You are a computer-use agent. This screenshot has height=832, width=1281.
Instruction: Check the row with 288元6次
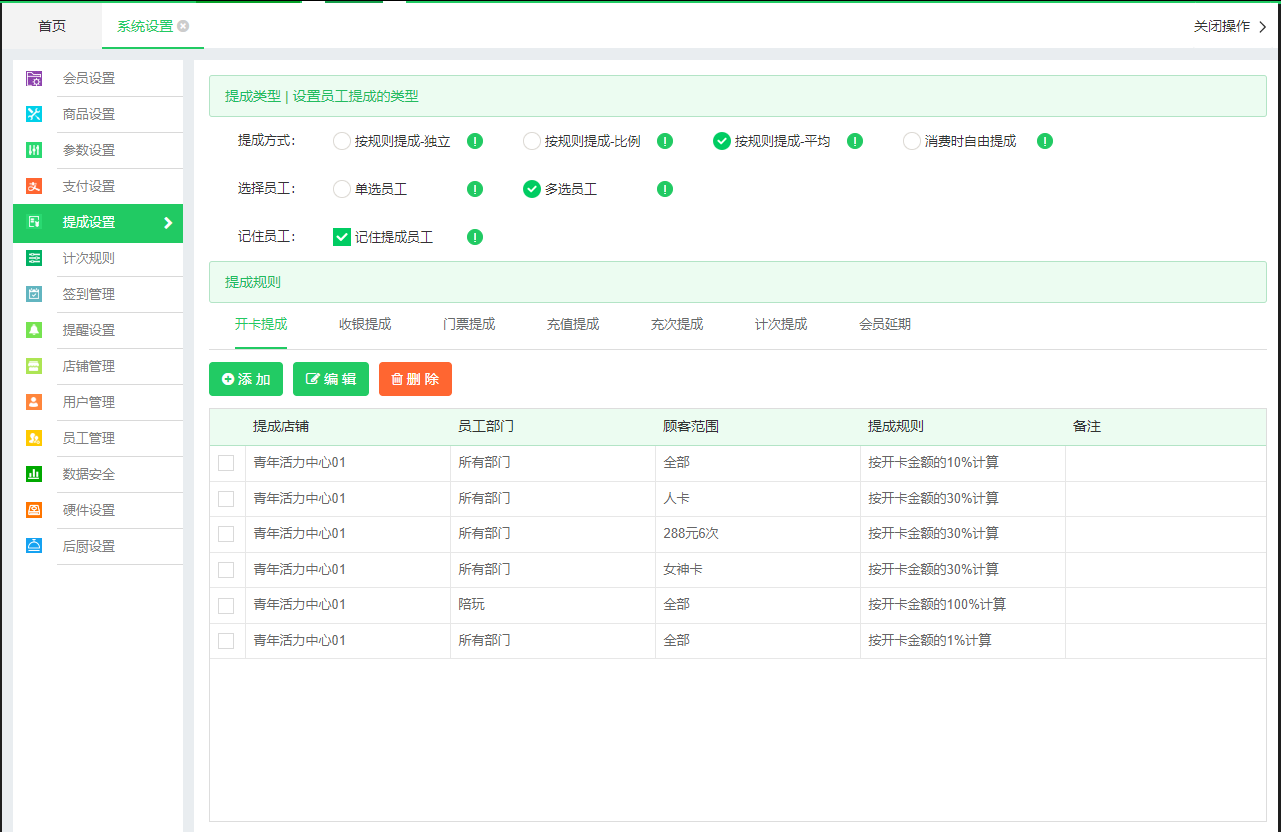point(226,534)
